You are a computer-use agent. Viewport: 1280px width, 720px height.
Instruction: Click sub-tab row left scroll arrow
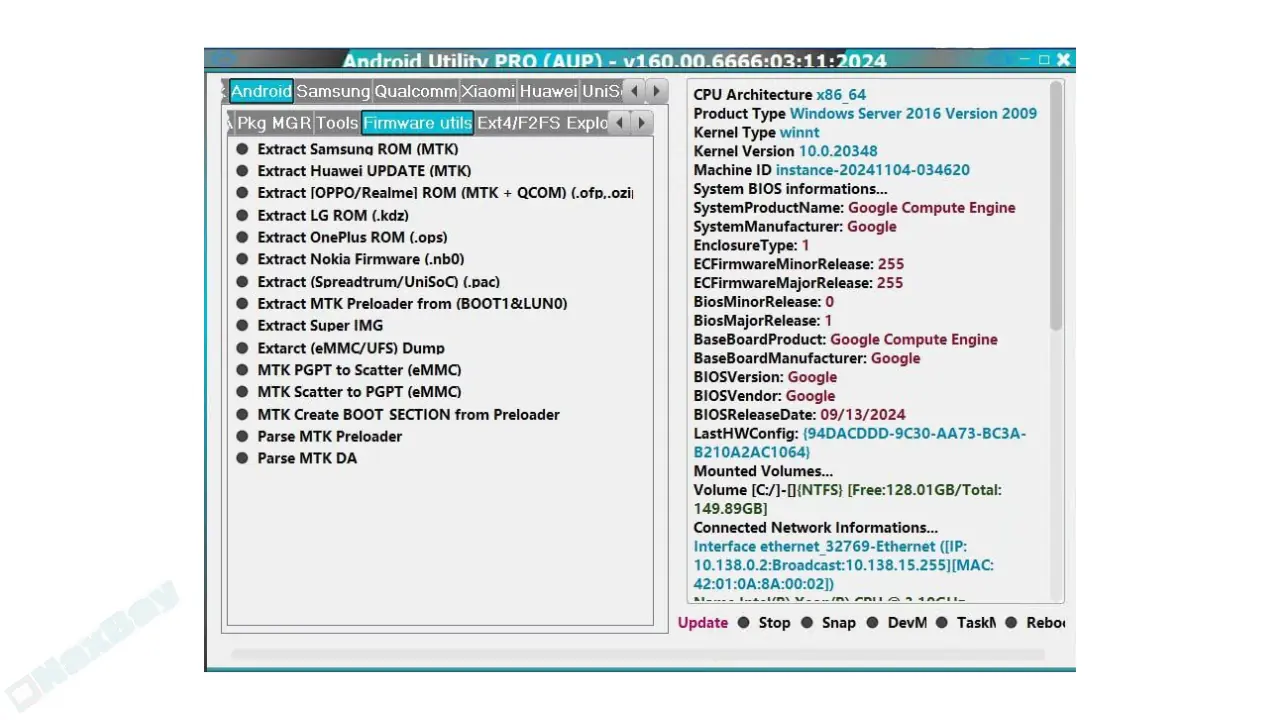pyautogui.click(x=619, y=123)
